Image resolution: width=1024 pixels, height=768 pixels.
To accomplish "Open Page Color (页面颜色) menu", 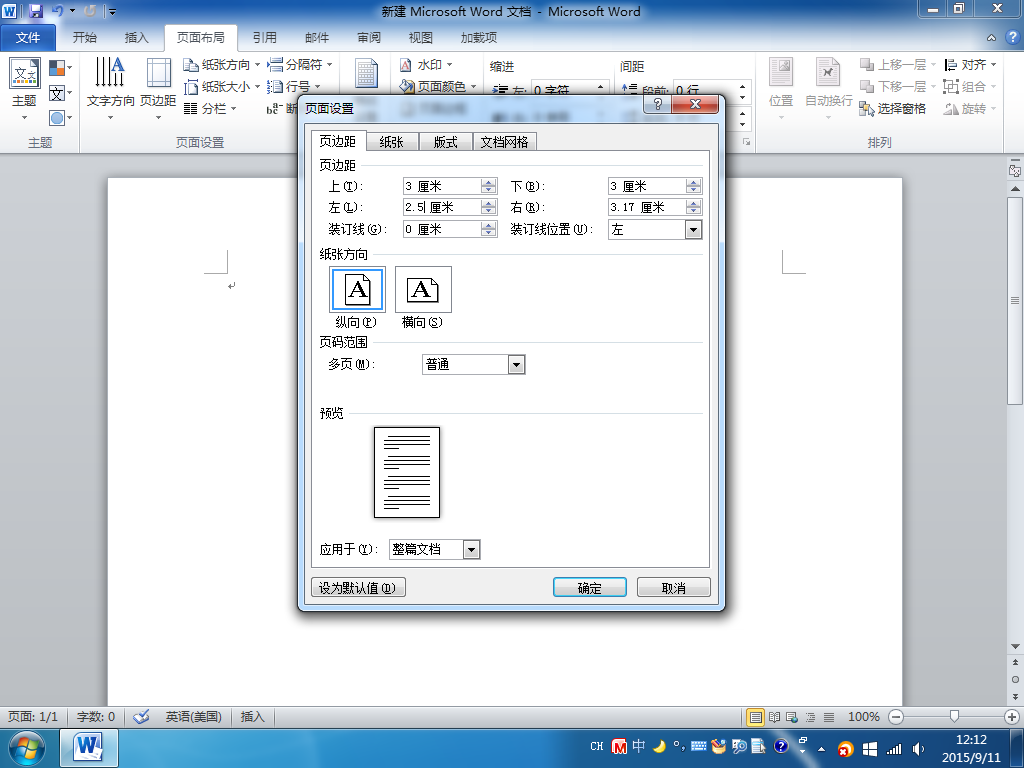I will [438, 86].
